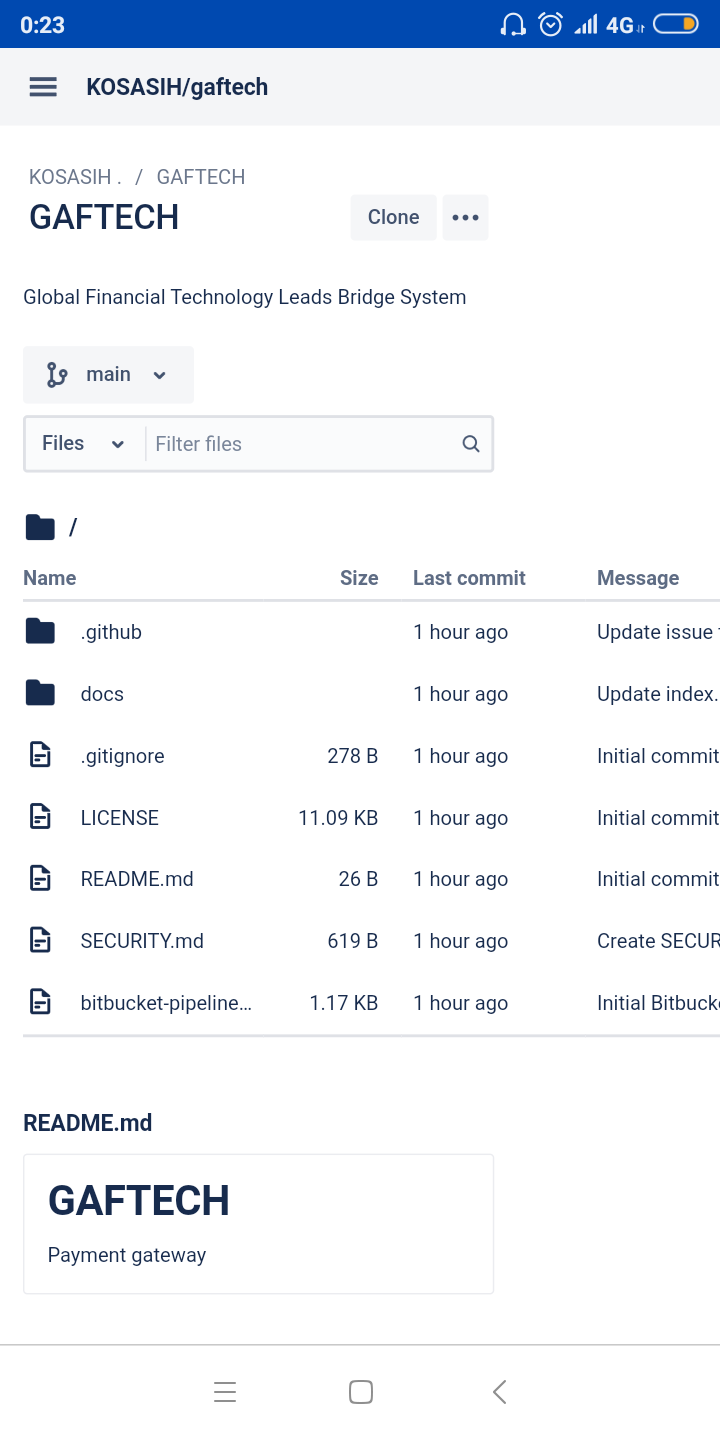Image resolution: width=720 pixels, height=1440 pixels.
Task: Open the .gitignore file link
Action: (x=122, y=756)
